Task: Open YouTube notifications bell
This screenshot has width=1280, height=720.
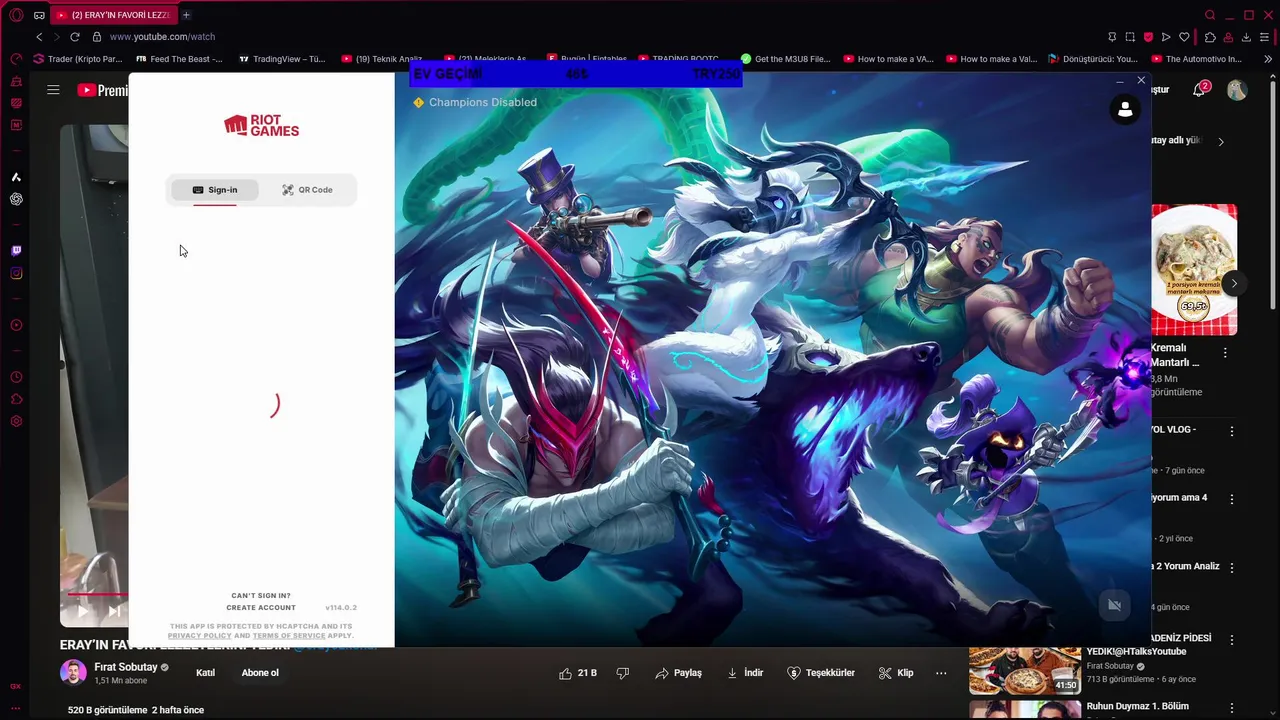Action: click(1199, 90)
